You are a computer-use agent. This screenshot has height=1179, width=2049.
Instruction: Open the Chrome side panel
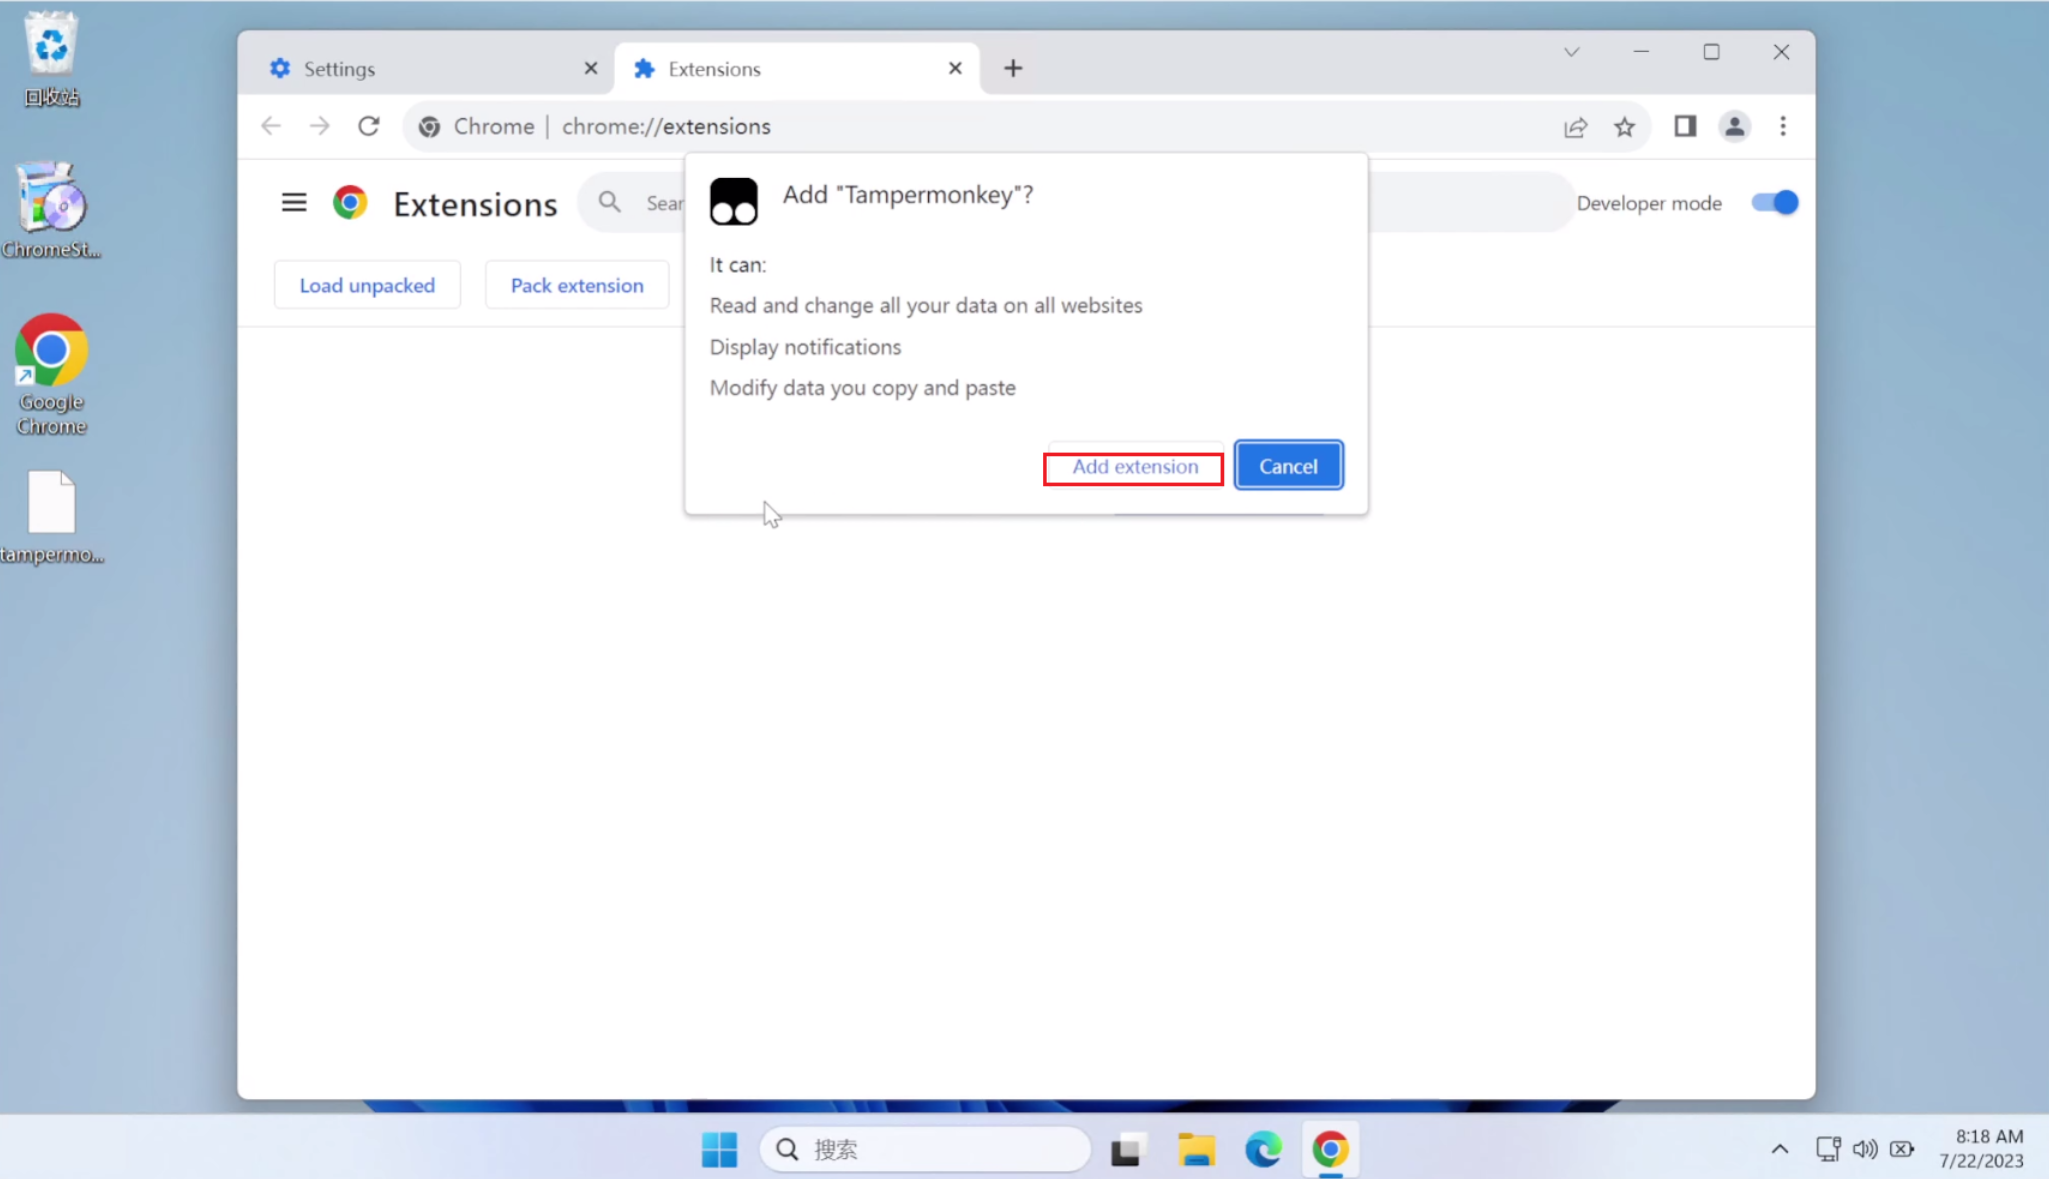point(1685,126)
